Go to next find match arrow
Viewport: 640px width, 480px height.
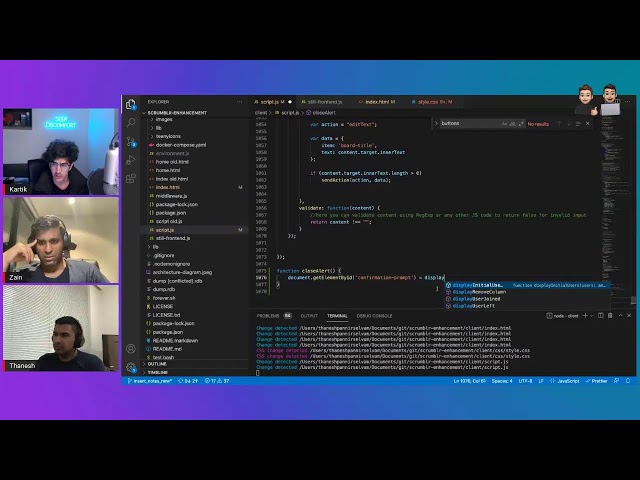[x=568, y=124]
